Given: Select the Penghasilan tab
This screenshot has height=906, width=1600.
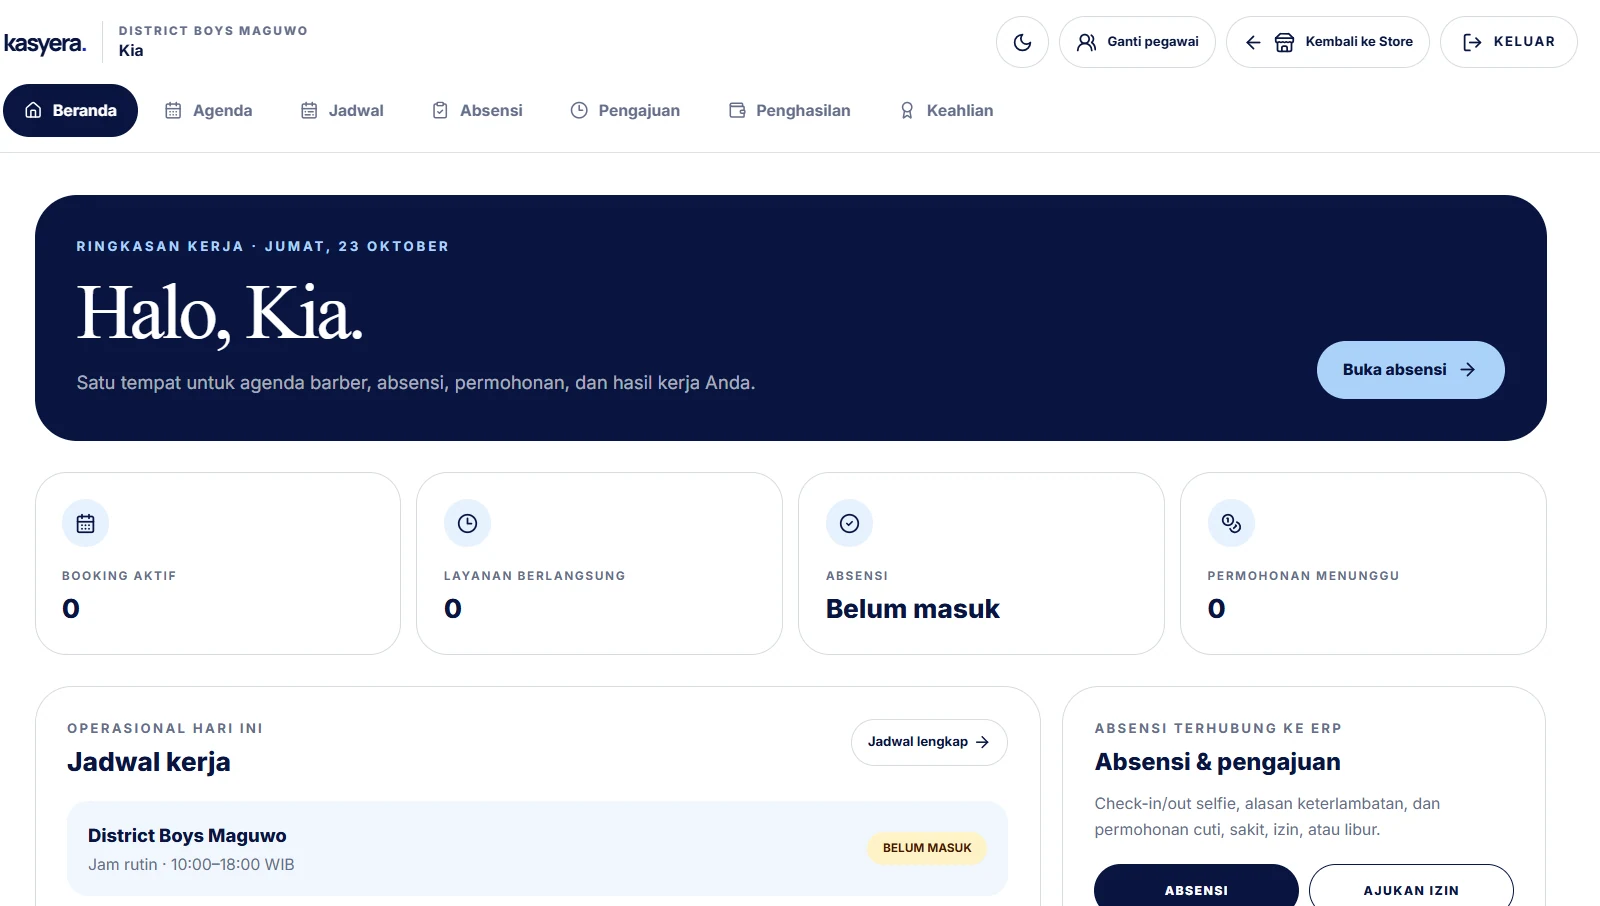Looking at the screenshot, I should 789,110.
